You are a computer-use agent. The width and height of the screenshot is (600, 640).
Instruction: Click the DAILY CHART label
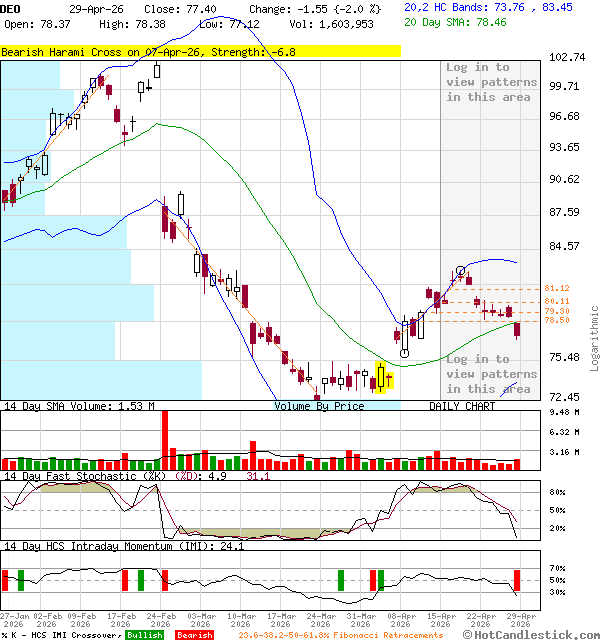click(462, 406)
